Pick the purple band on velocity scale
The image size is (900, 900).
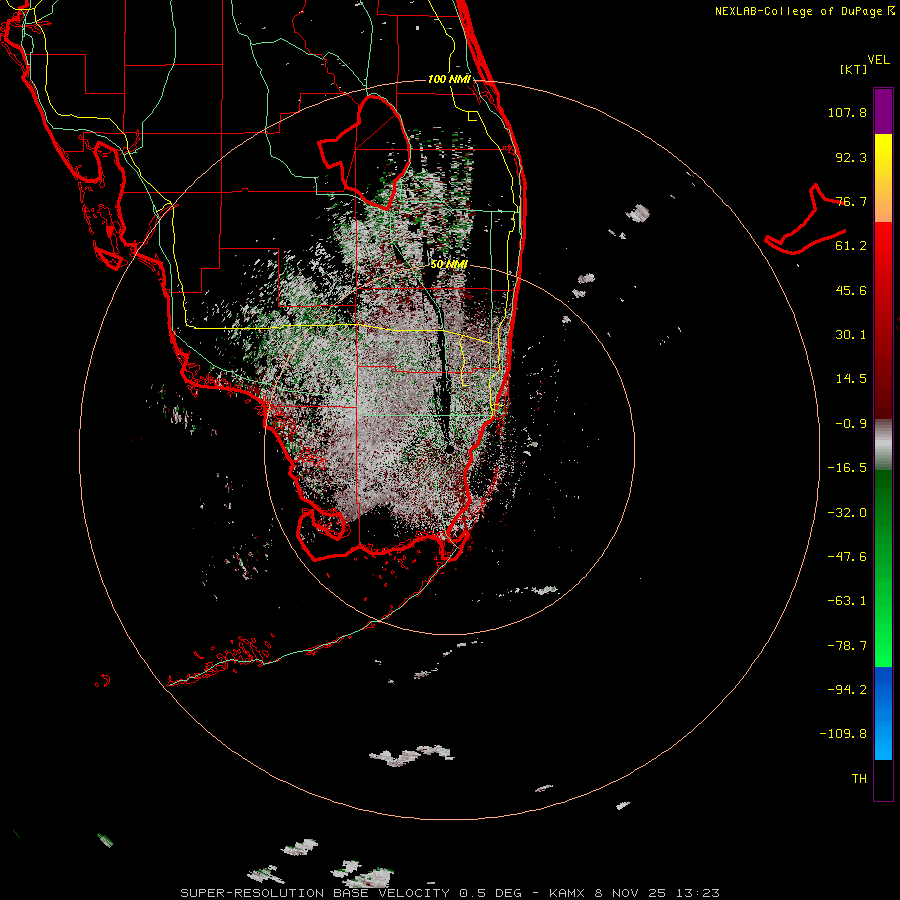pyautogui.click(x=883, y=111)
